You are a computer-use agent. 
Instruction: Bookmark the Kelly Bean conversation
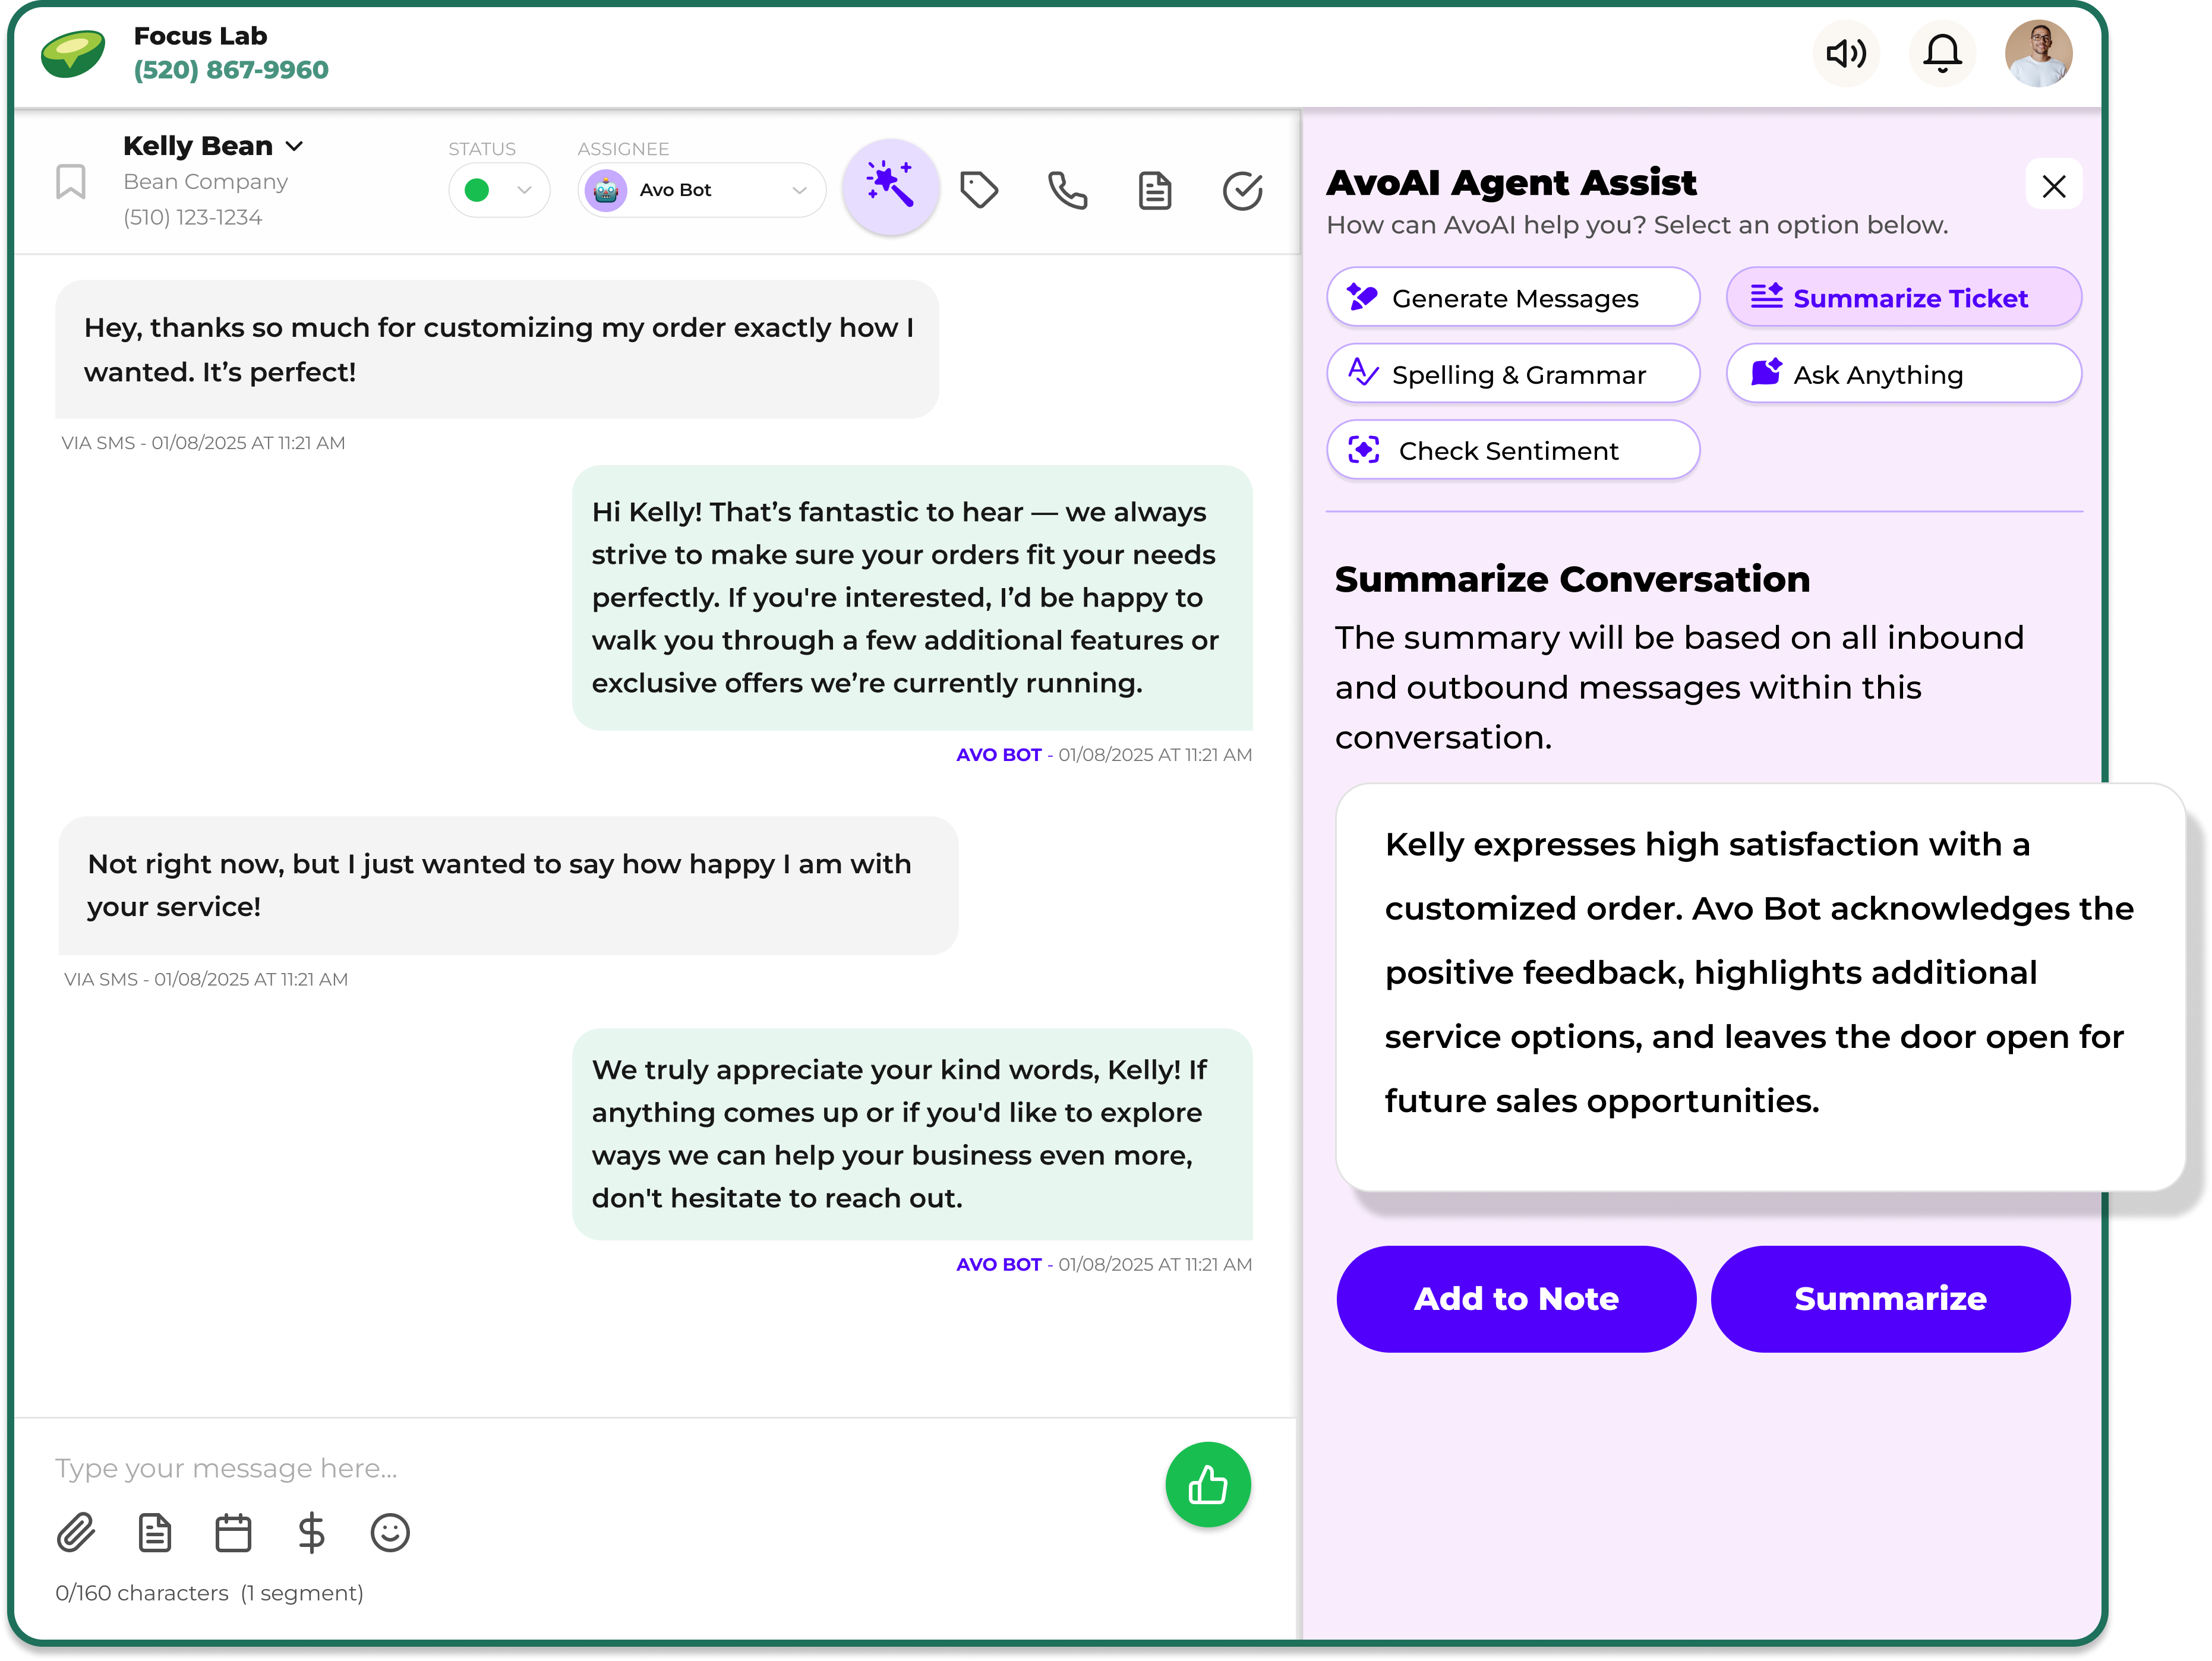pos(70,182)
